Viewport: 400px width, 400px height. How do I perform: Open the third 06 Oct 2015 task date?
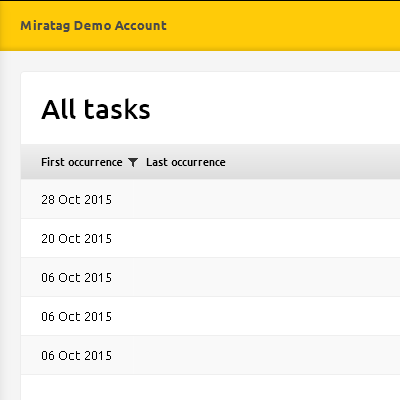pyautogui.click(x=76, y=356)
